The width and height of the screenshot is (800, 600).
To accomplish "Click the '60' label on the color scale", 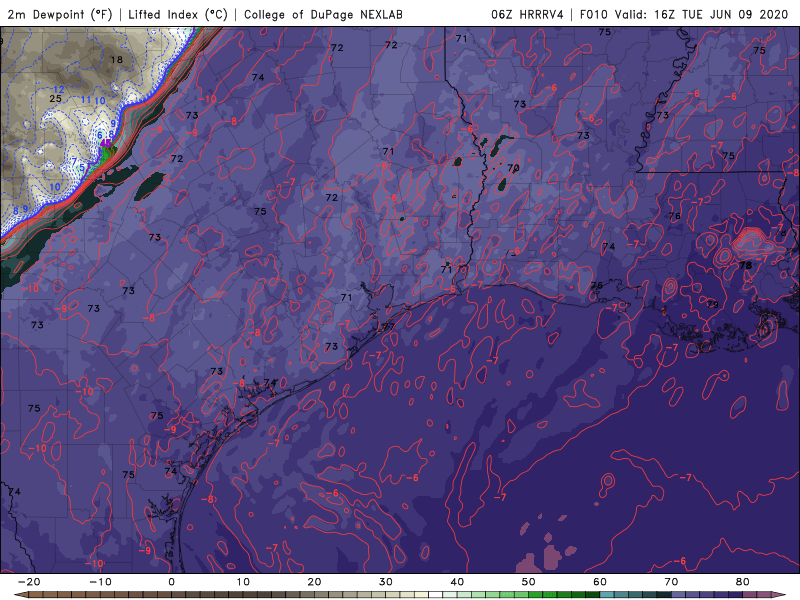I will click(x=600, y=582).
